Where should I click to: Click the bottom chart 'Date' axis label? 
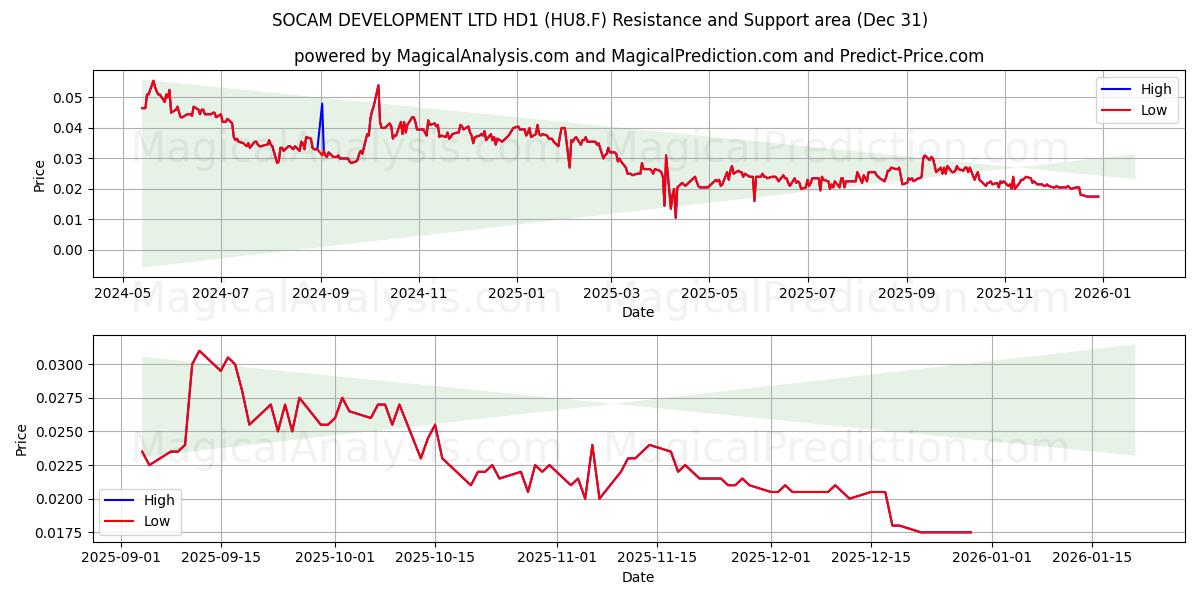638,577
